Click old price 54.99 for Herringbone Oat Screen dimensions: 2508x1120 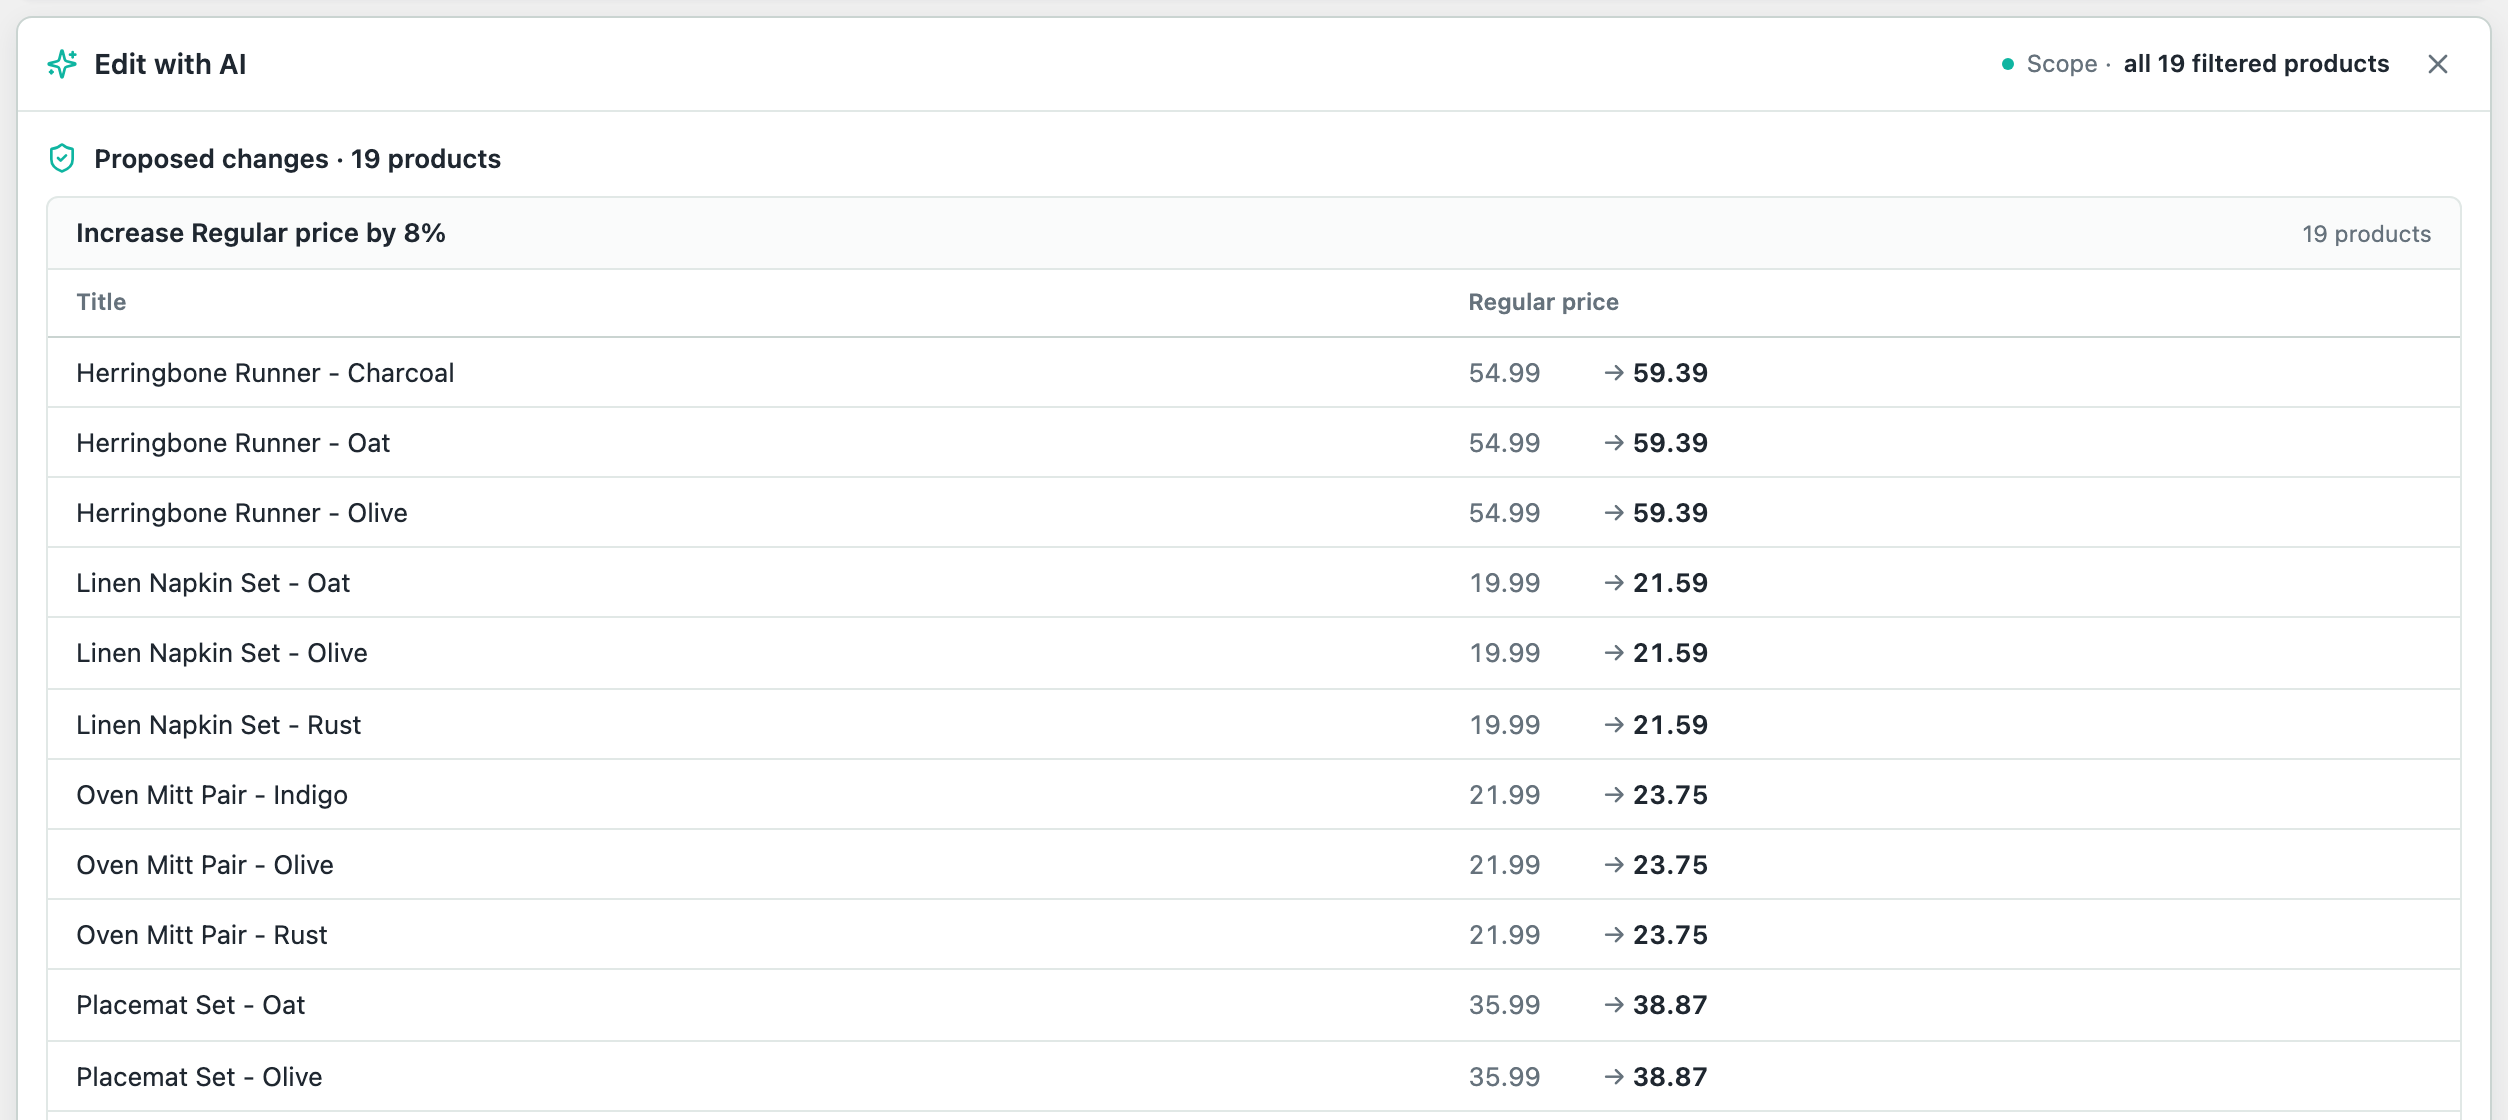1504,443
